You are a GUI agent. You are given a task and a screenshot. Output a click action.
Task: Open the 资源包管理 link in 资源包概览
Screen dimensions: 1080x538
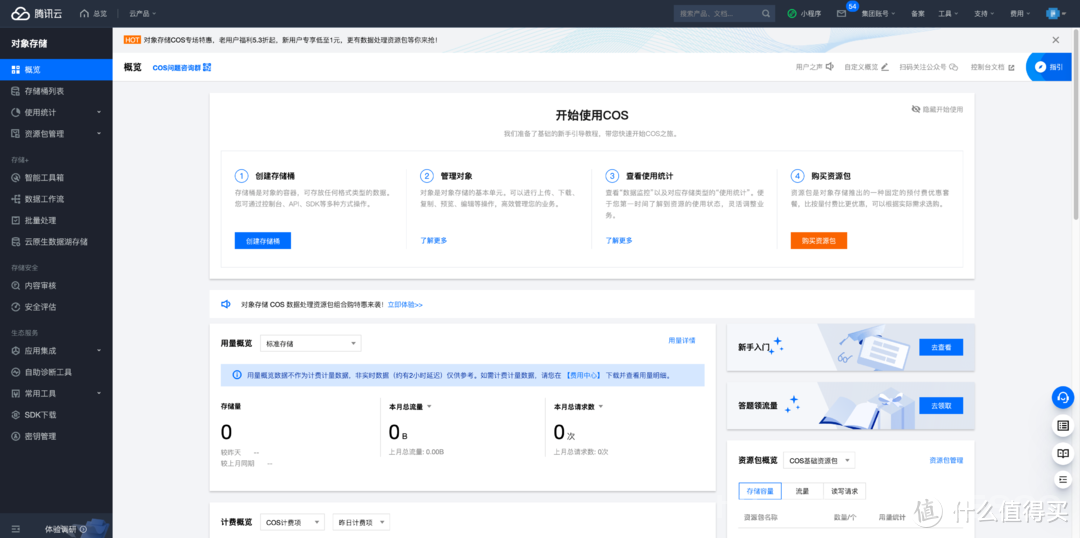pos(946,460)
